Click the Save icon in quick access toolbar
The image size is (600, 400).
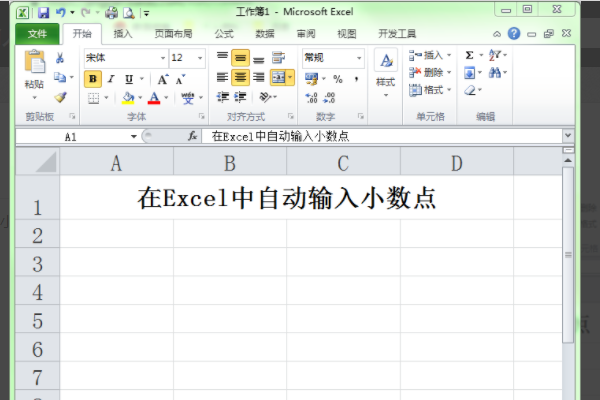point(44,13)
